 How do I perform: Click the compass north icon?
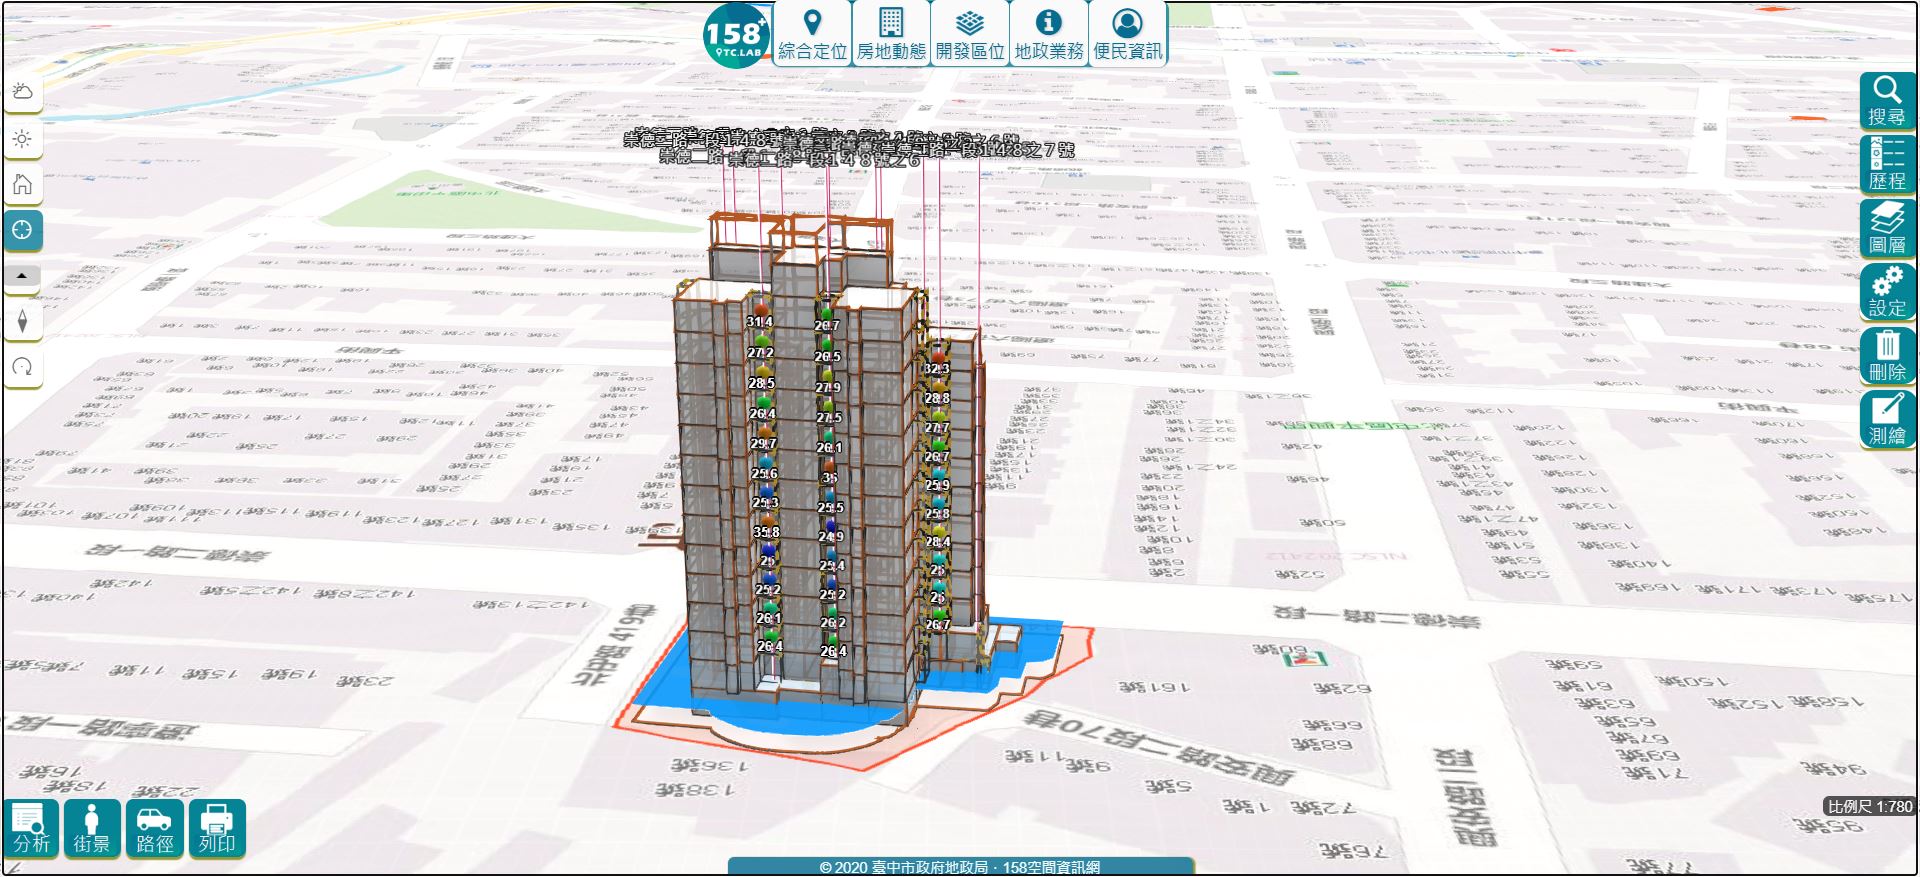pos(22,321)
